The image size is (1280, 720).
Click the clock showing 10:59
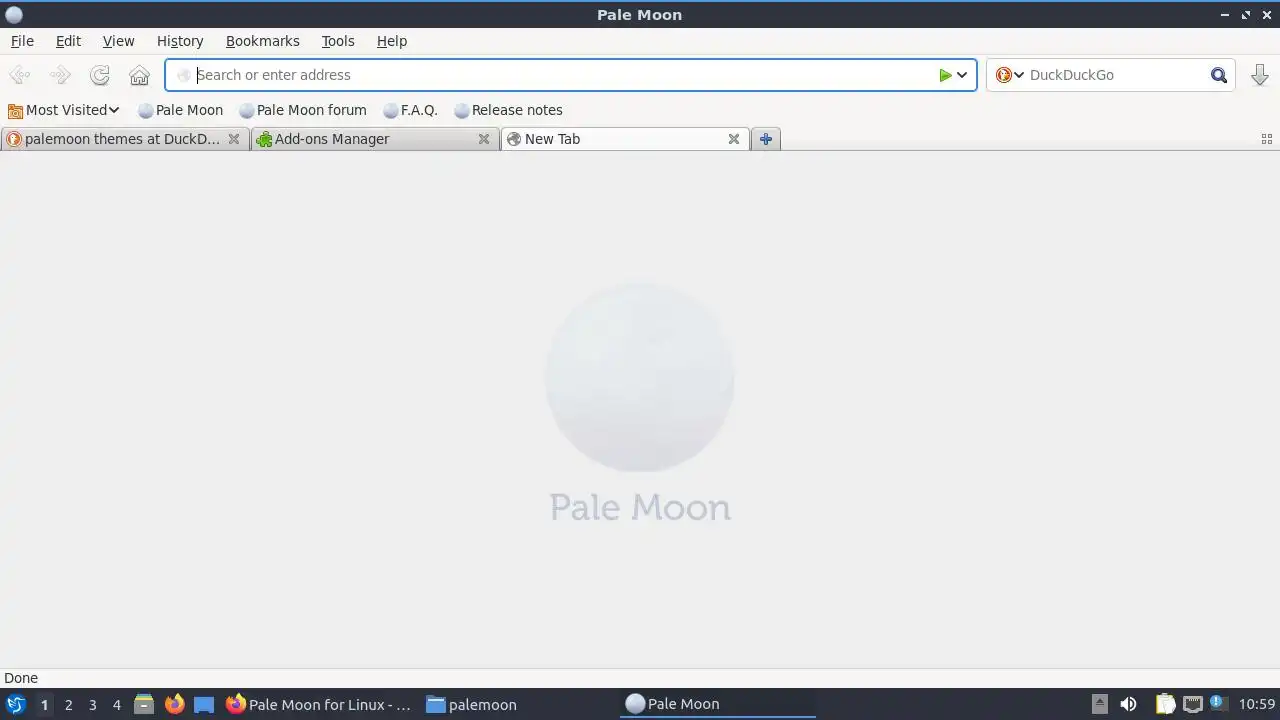[x=1257, y=705]
